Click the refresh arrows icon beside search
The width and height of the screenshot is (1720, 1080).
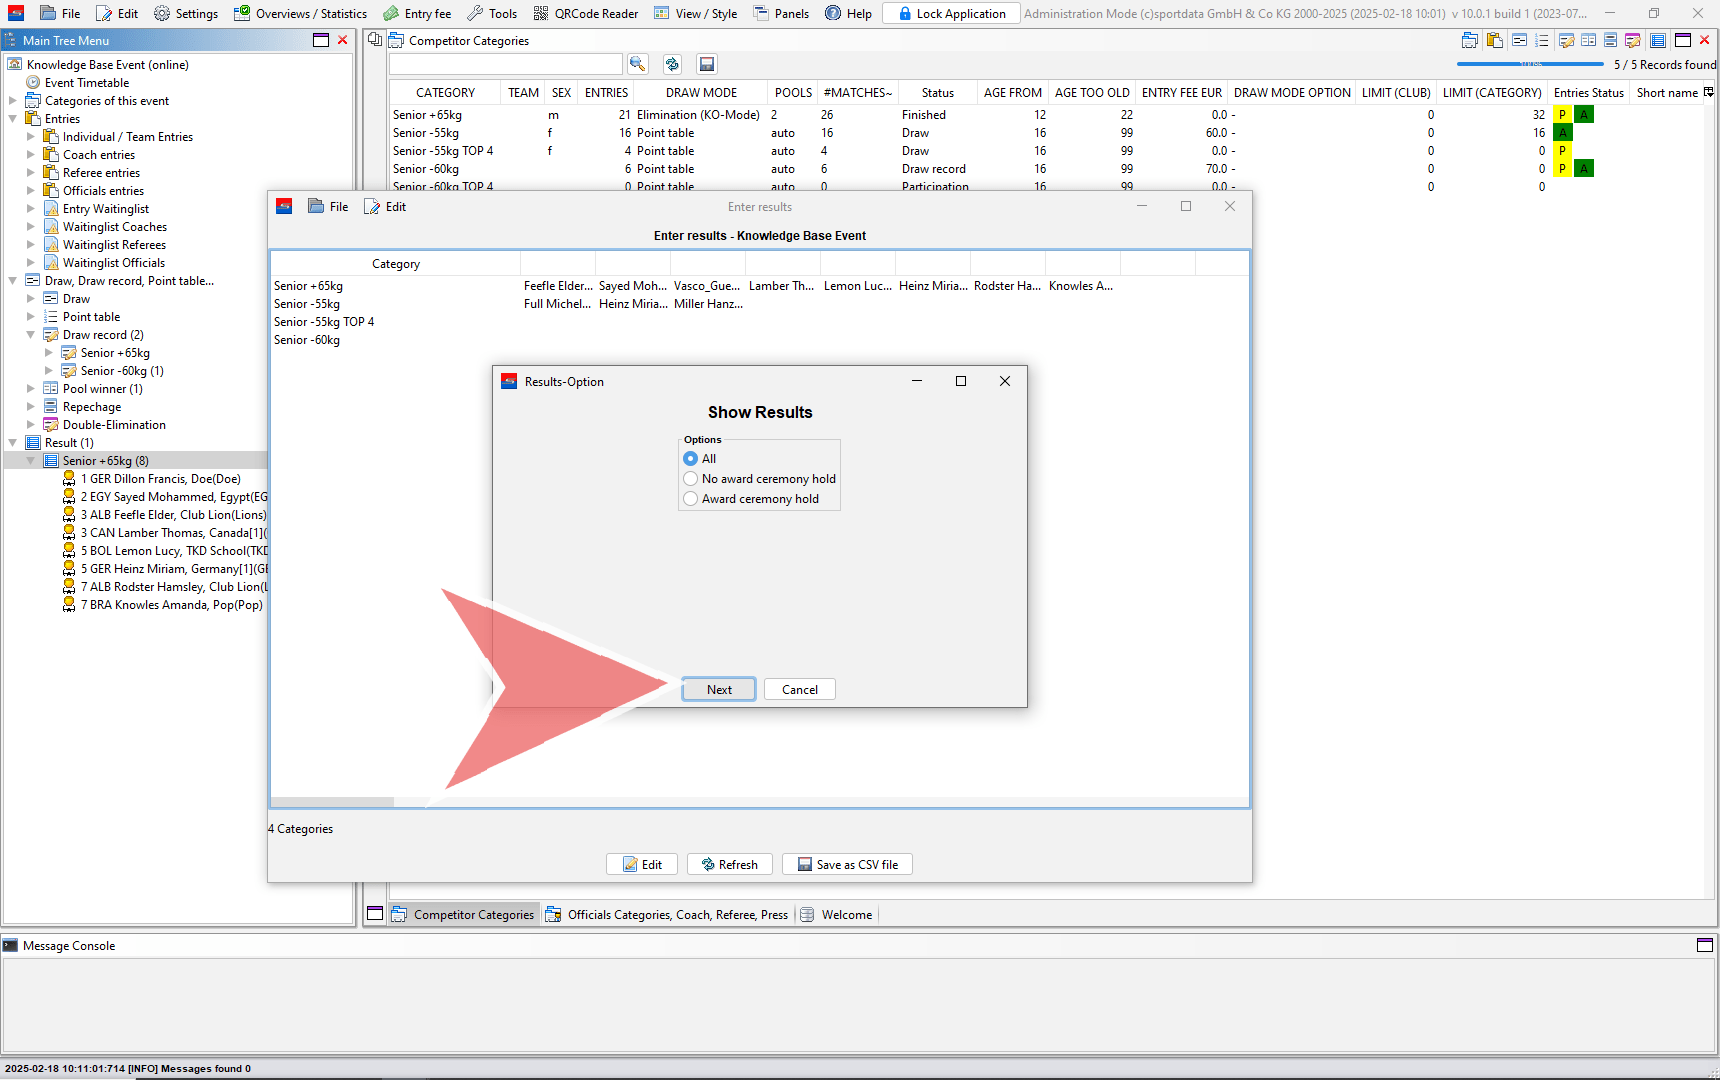point(672,64)
